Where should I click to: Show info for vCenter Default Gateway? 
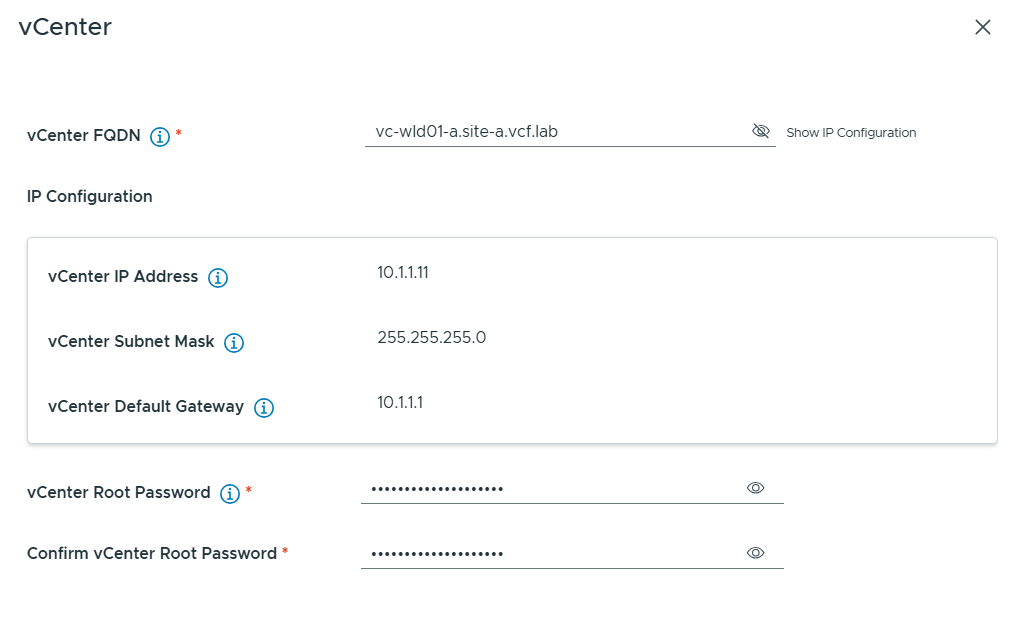click(x=264, y=408)
